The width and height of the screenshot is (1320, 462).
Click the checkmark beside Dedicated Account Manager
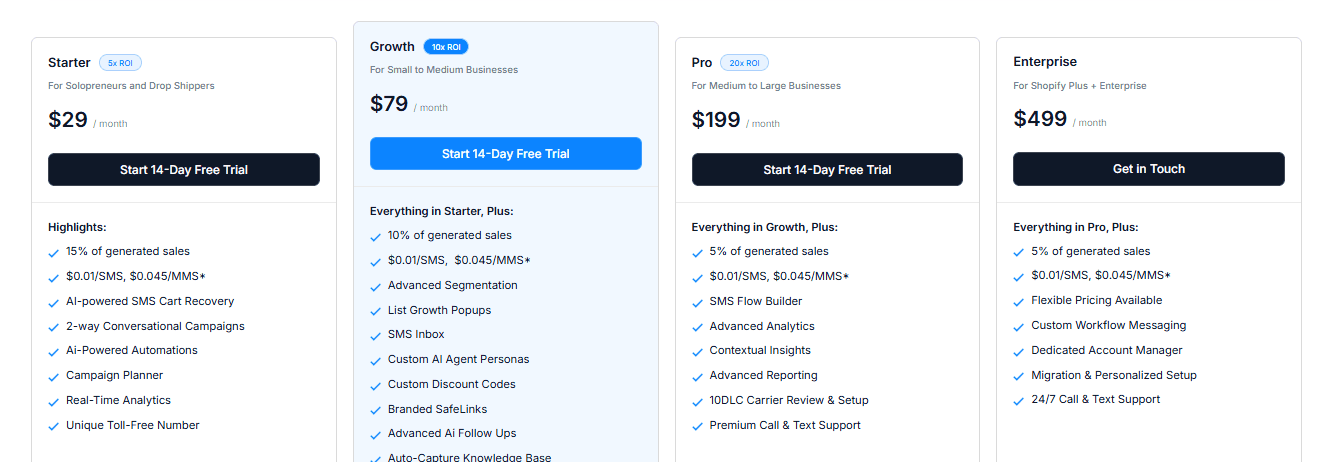(1019, 352)
